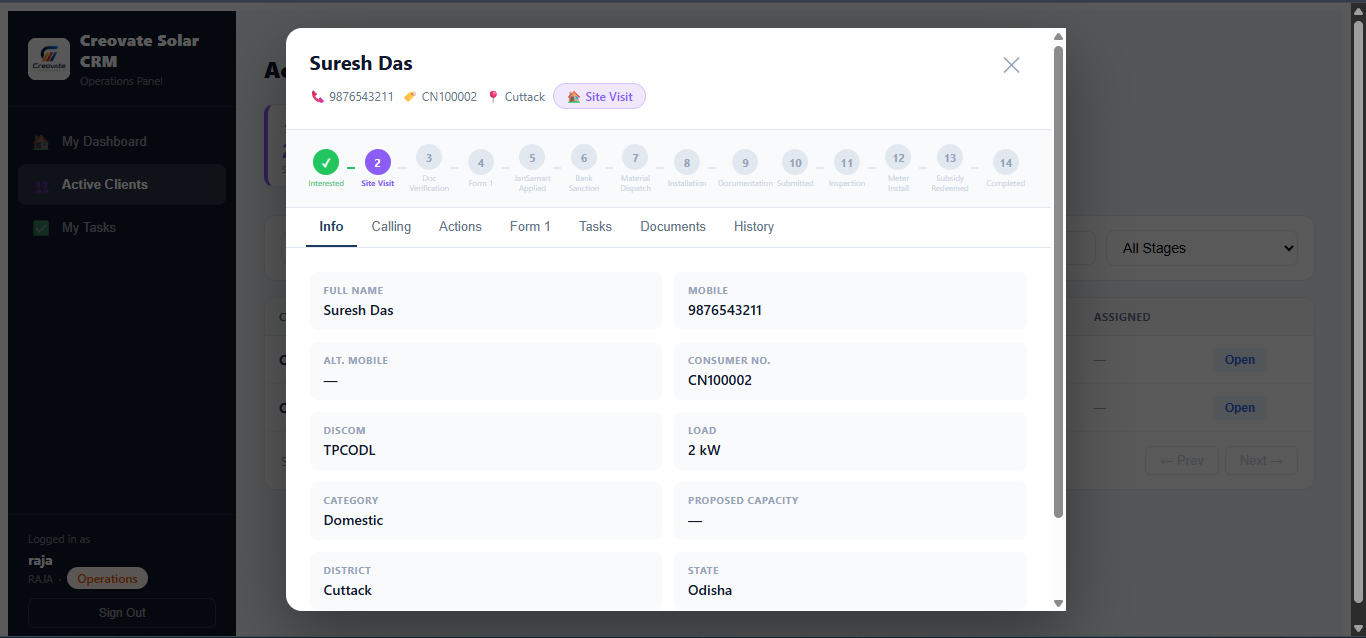The image size is (1366, 638).
Task: Click the Prev pagination button
Action: coord(1182,461)
